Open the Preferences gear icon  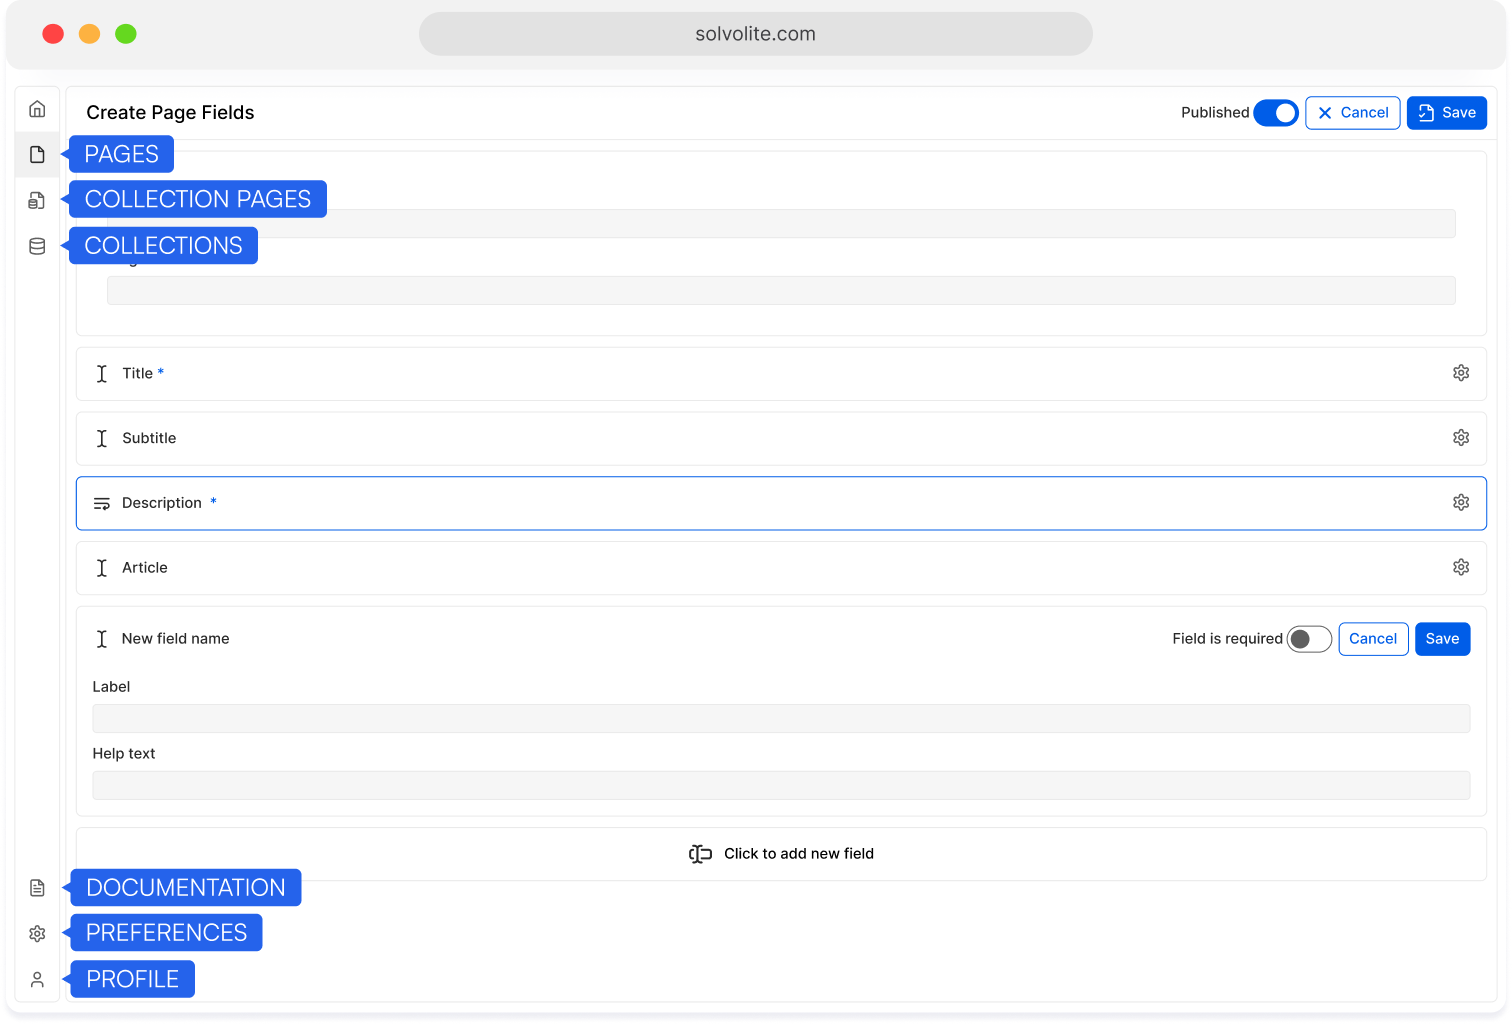37,933
